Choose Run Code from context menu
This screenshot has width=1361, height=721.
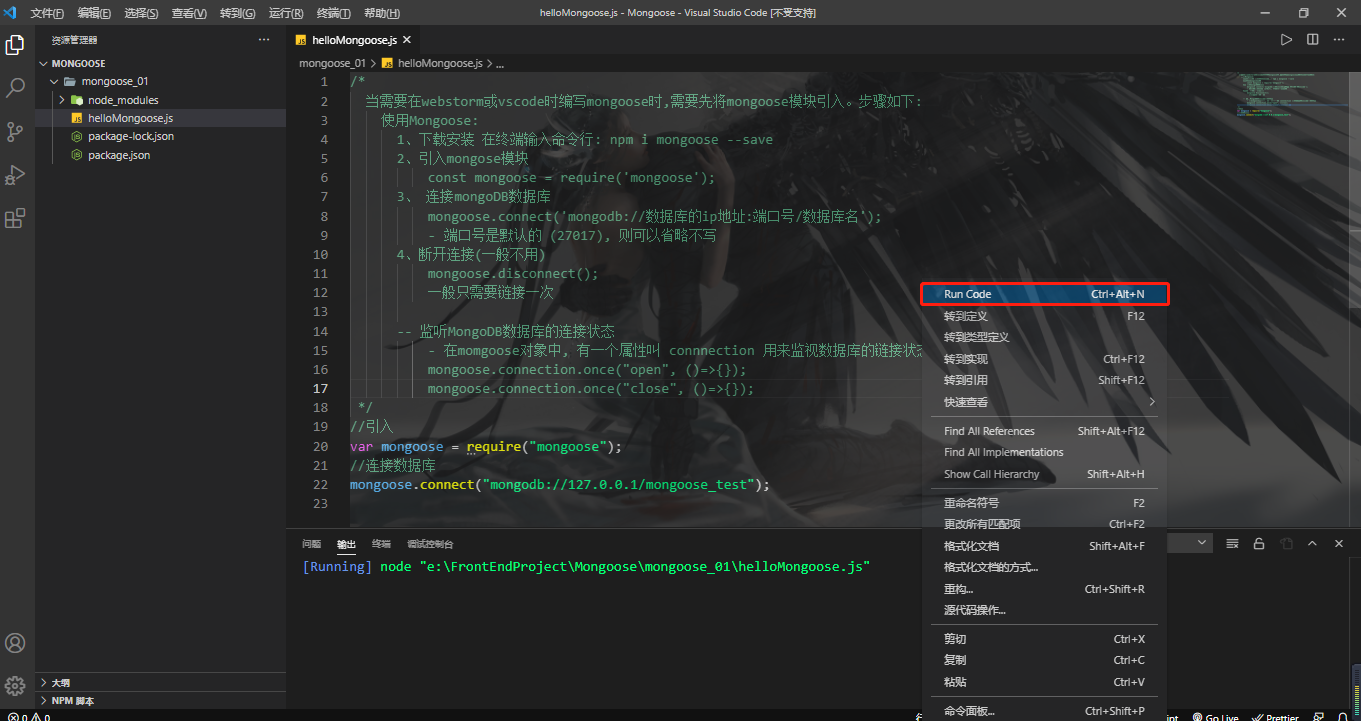tap(1044, 294)
